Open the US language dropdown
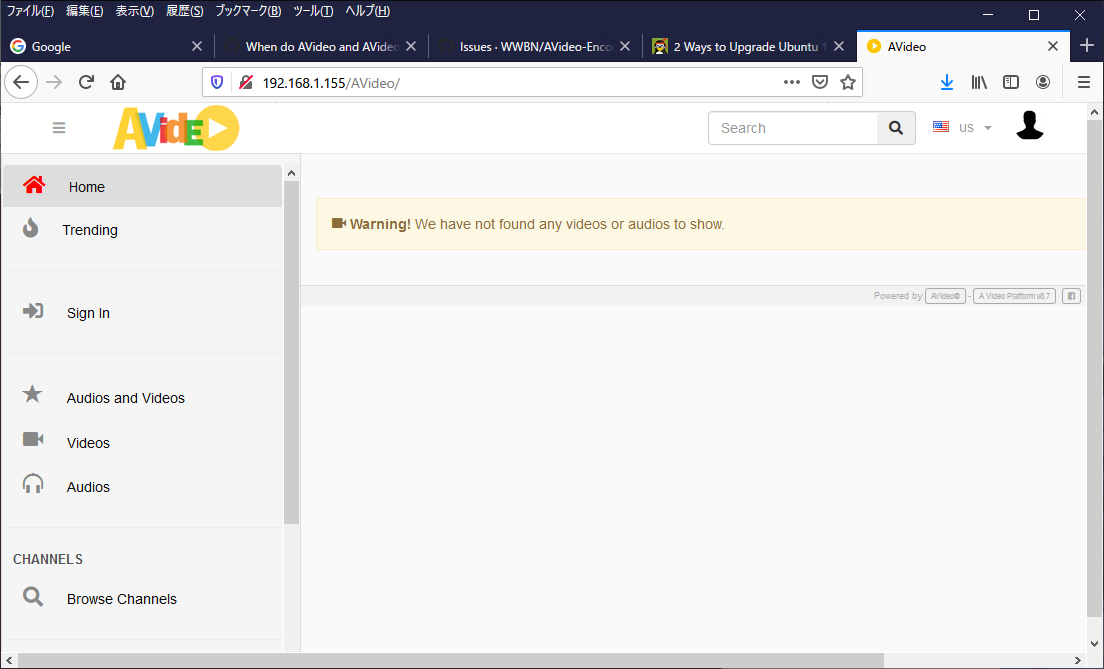This screenshot has width=1104, height=669. click(962, 127)
